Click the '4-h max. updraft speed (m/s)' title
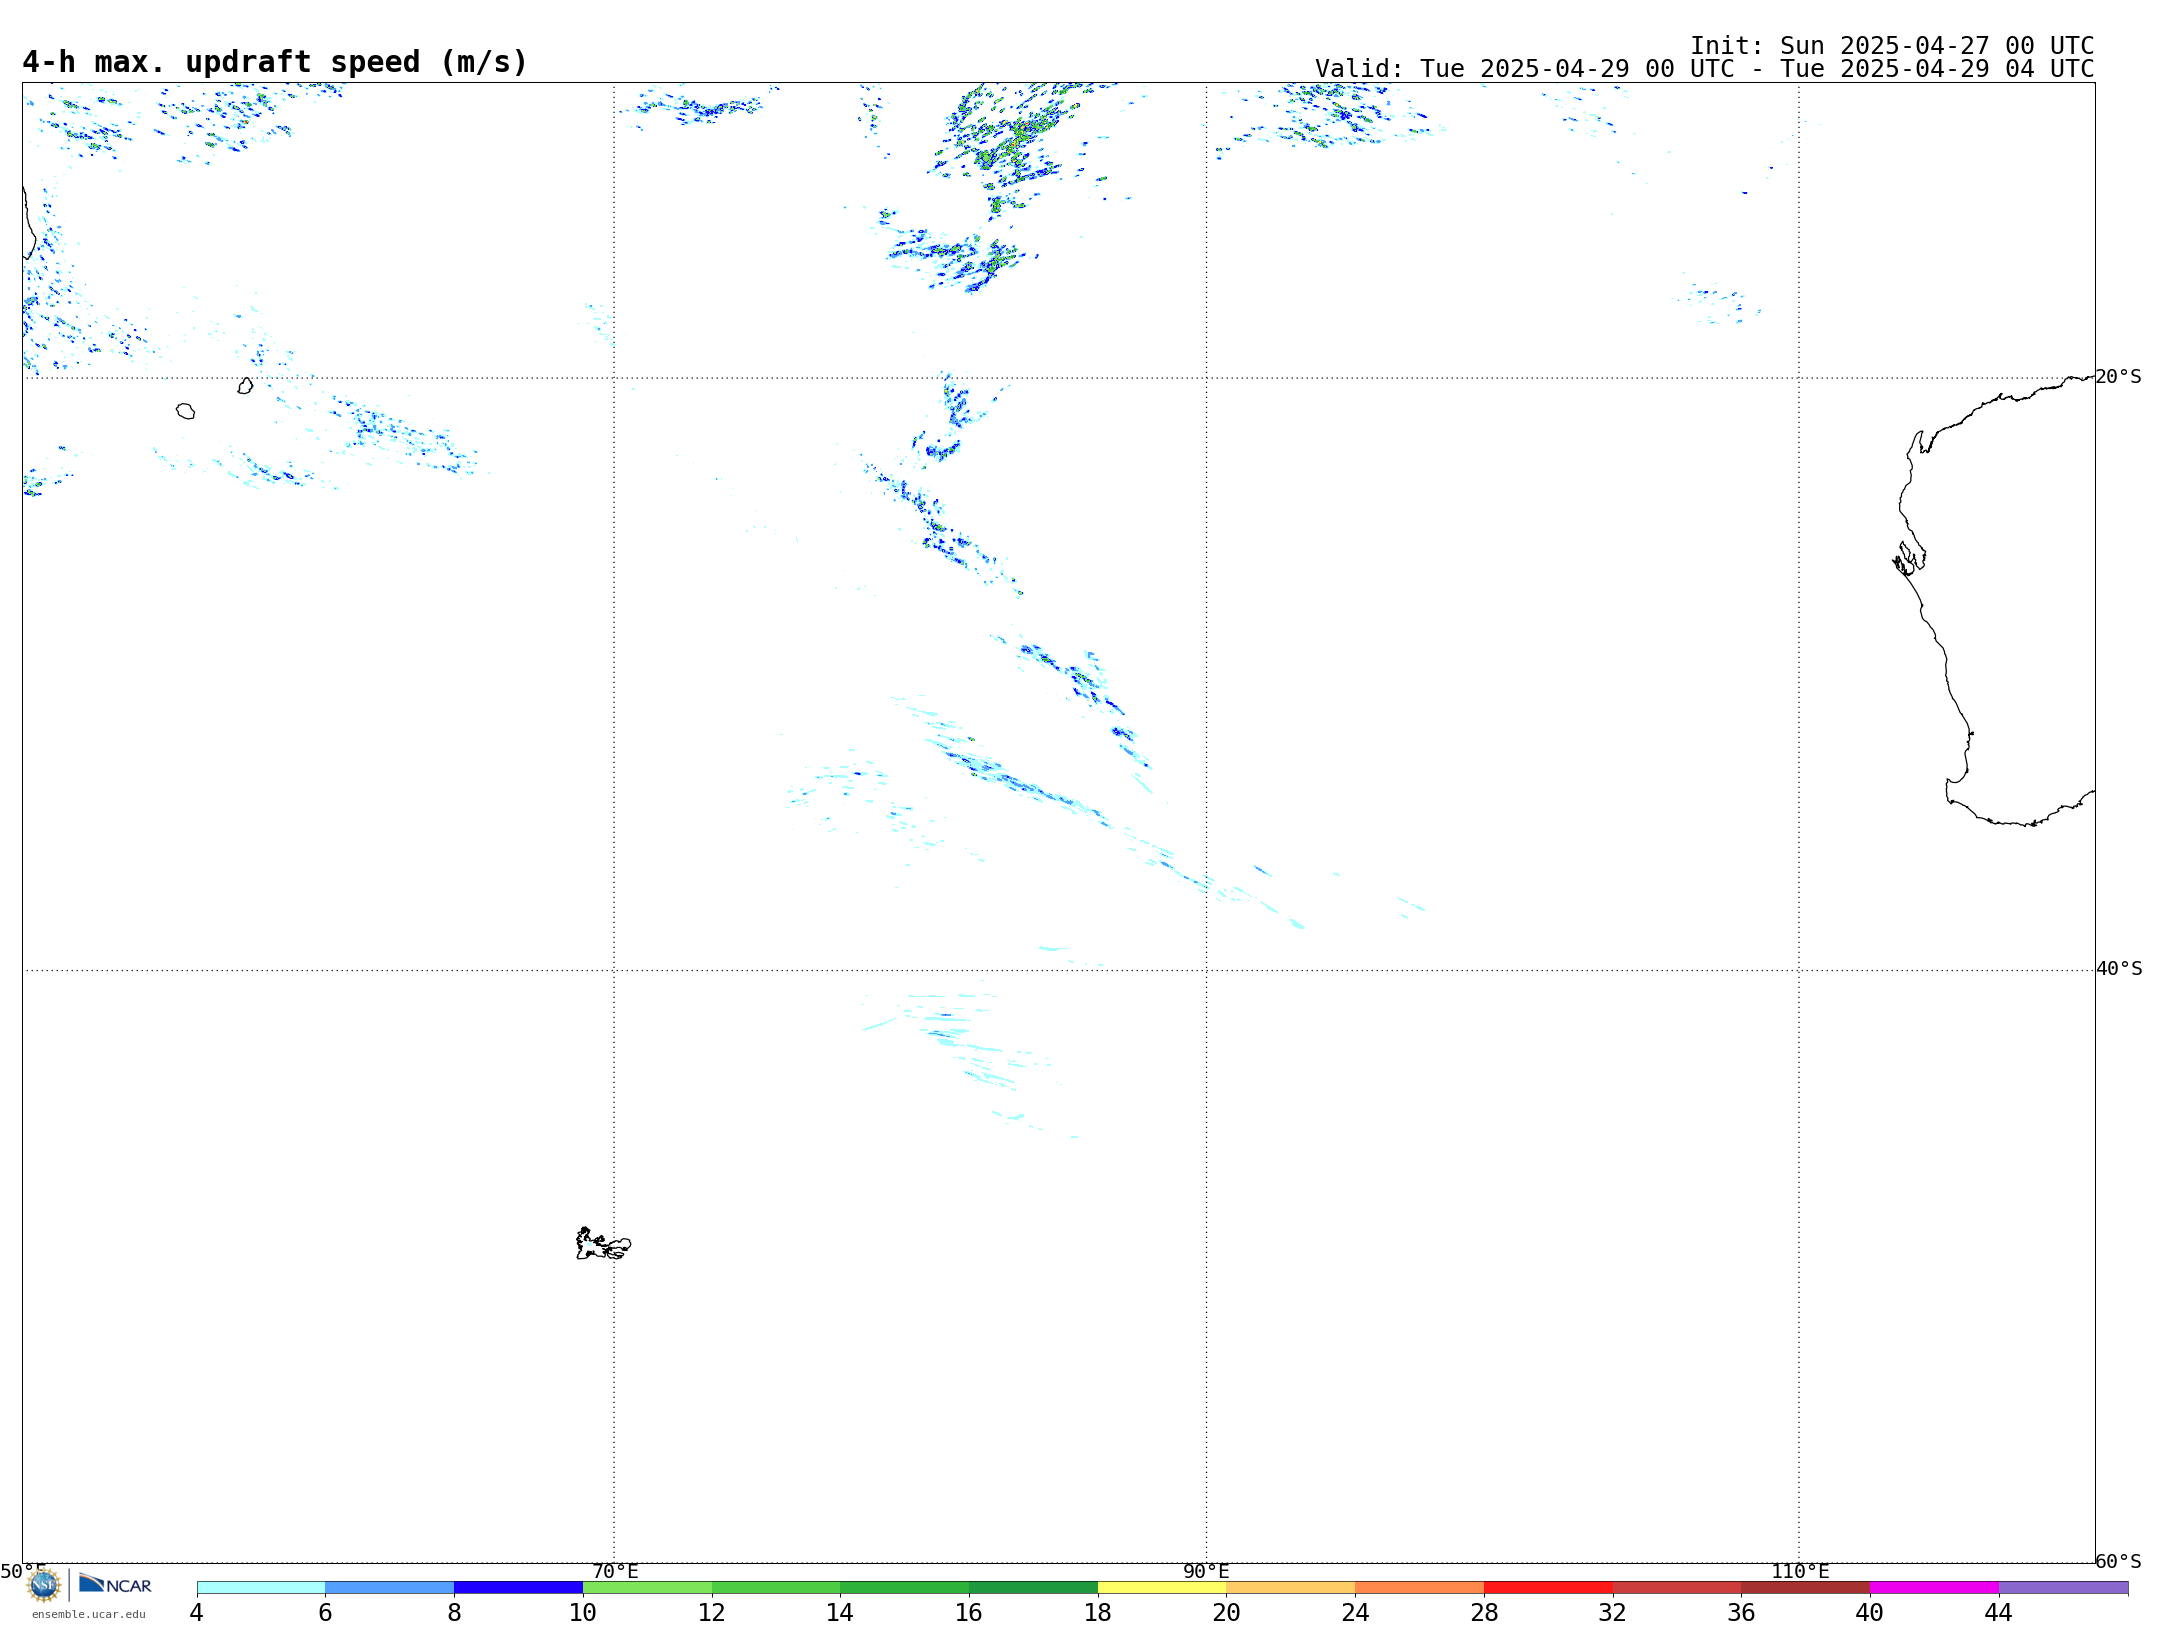The height and width of the screenshot is (1626, 2160). pos(275,62)
